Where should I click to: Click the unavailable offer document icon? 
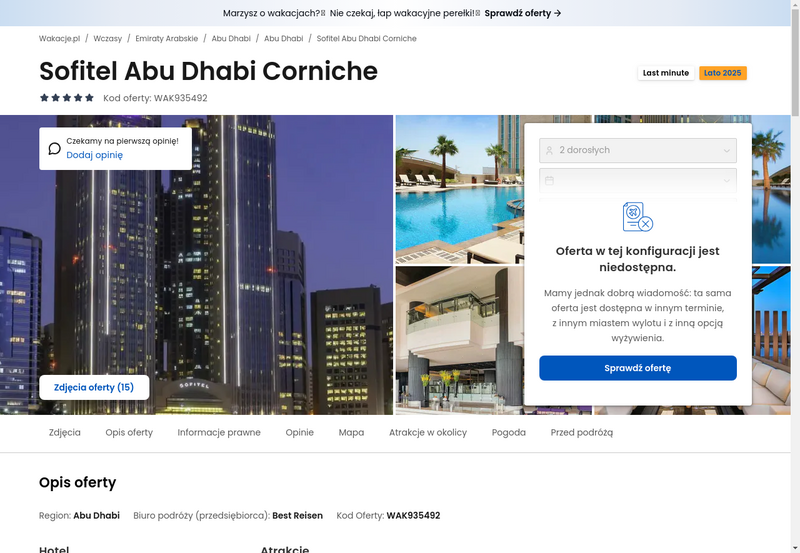click(x=638, y=217)
